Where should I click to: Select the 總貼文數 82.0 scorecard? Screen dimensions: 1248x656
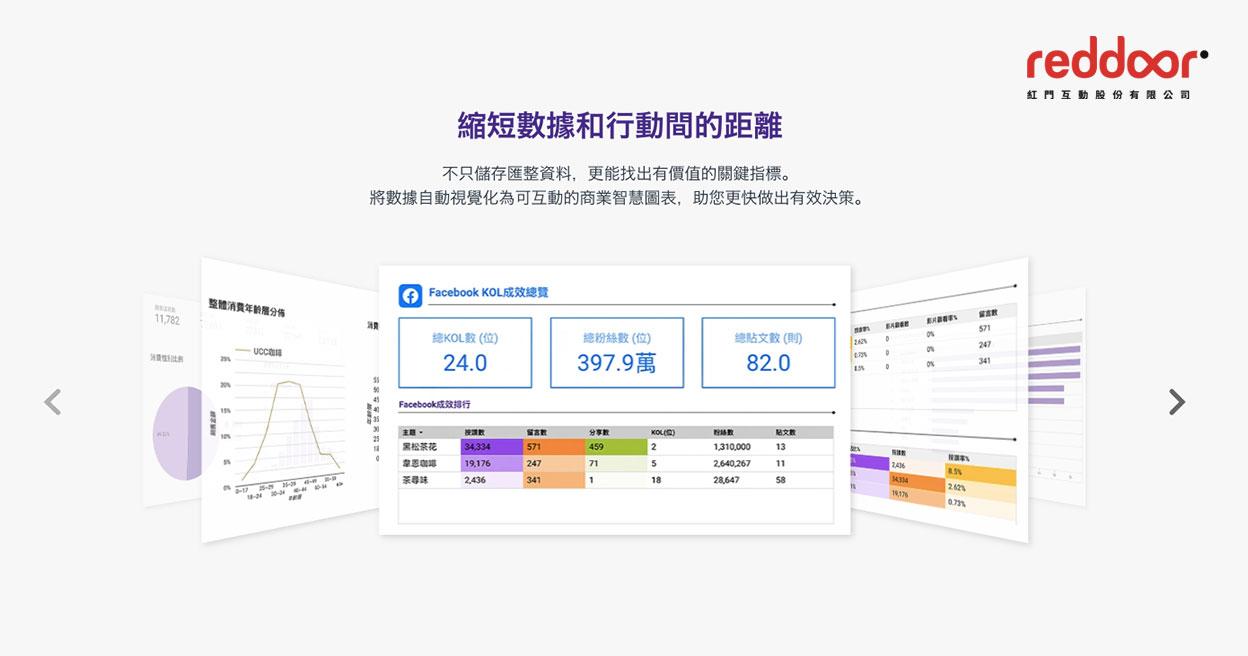(768, 352)
